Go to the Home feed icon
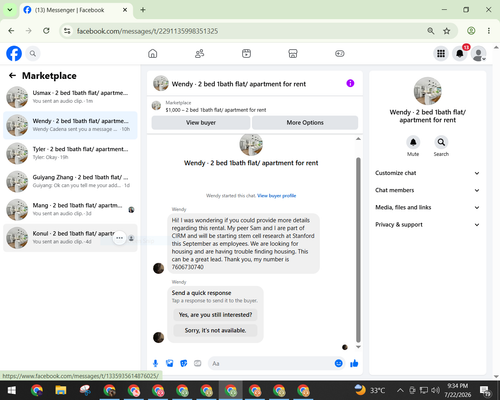The width and height of the screenshot is (500, 400). 153,53
